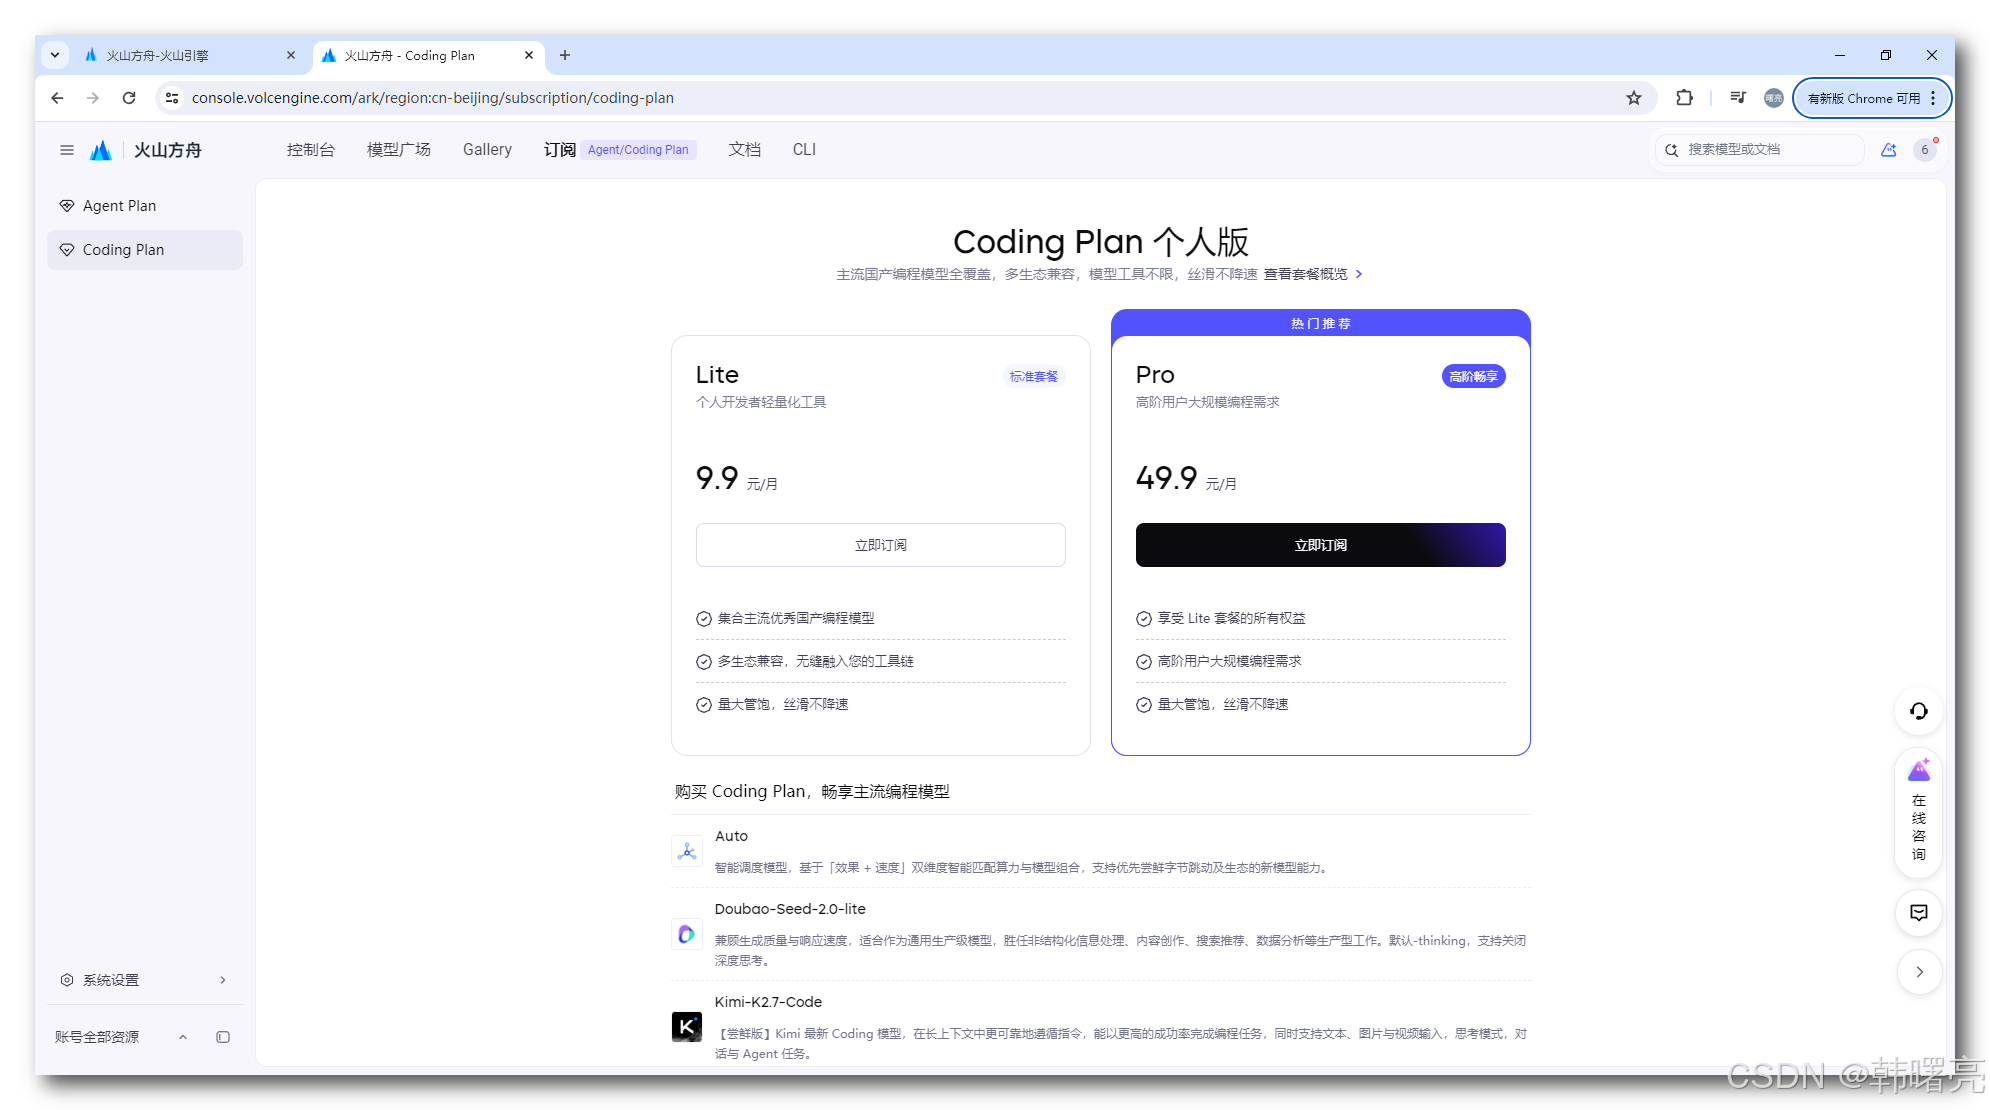This screenshot has height=1110, width=1990.
Task: Click the Kimi-K2.7-Code model icon
Action: [x=687, y=1027]
